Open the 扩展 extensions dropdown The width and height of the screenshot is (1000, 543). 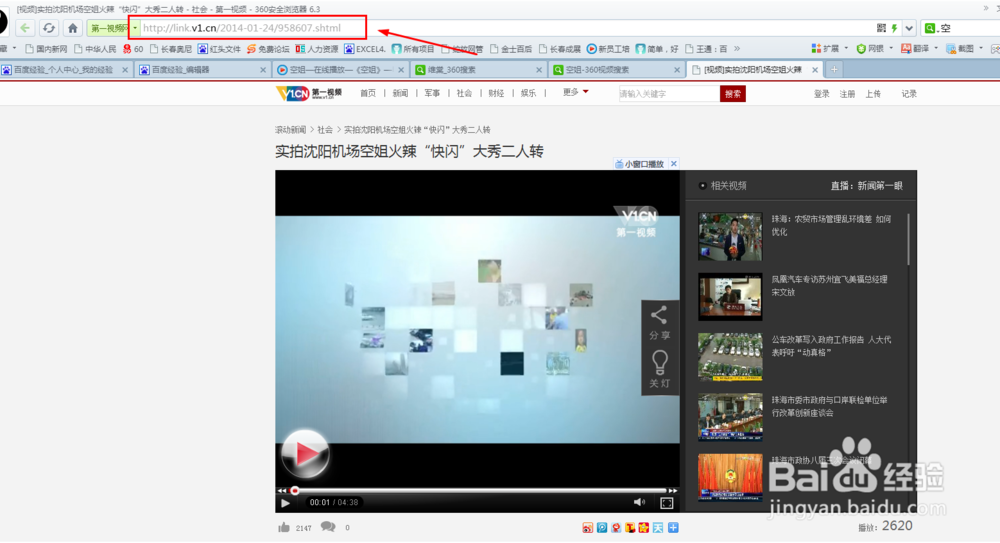829,48
